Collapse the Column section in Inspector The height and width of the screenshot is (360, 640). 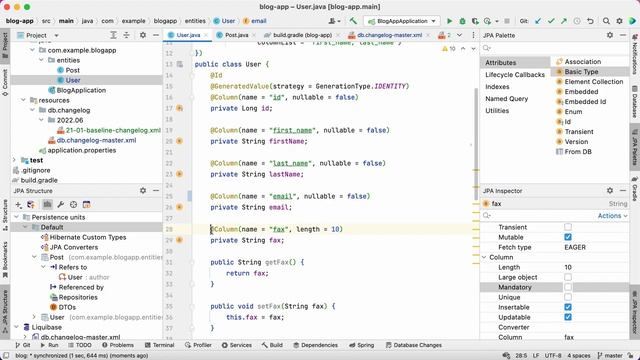(x=484, y=257)
